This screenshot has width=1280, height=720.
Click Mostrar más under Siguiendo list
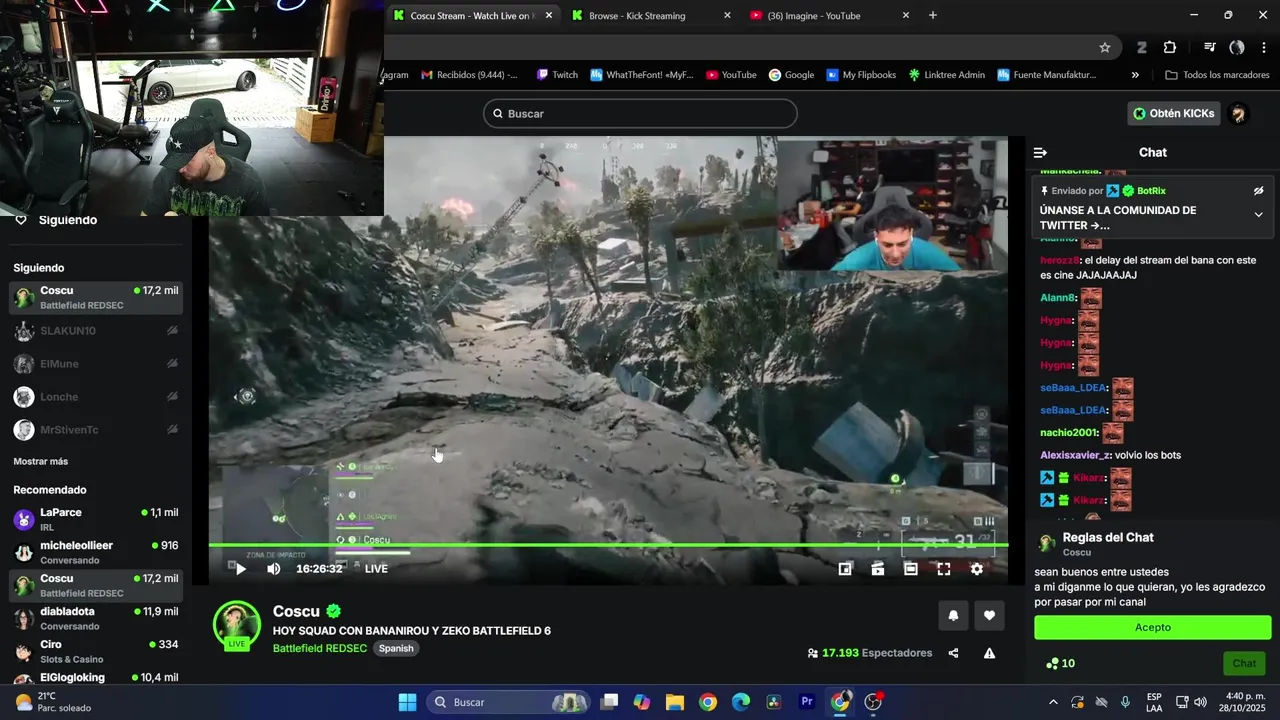(x=41, y=461)
